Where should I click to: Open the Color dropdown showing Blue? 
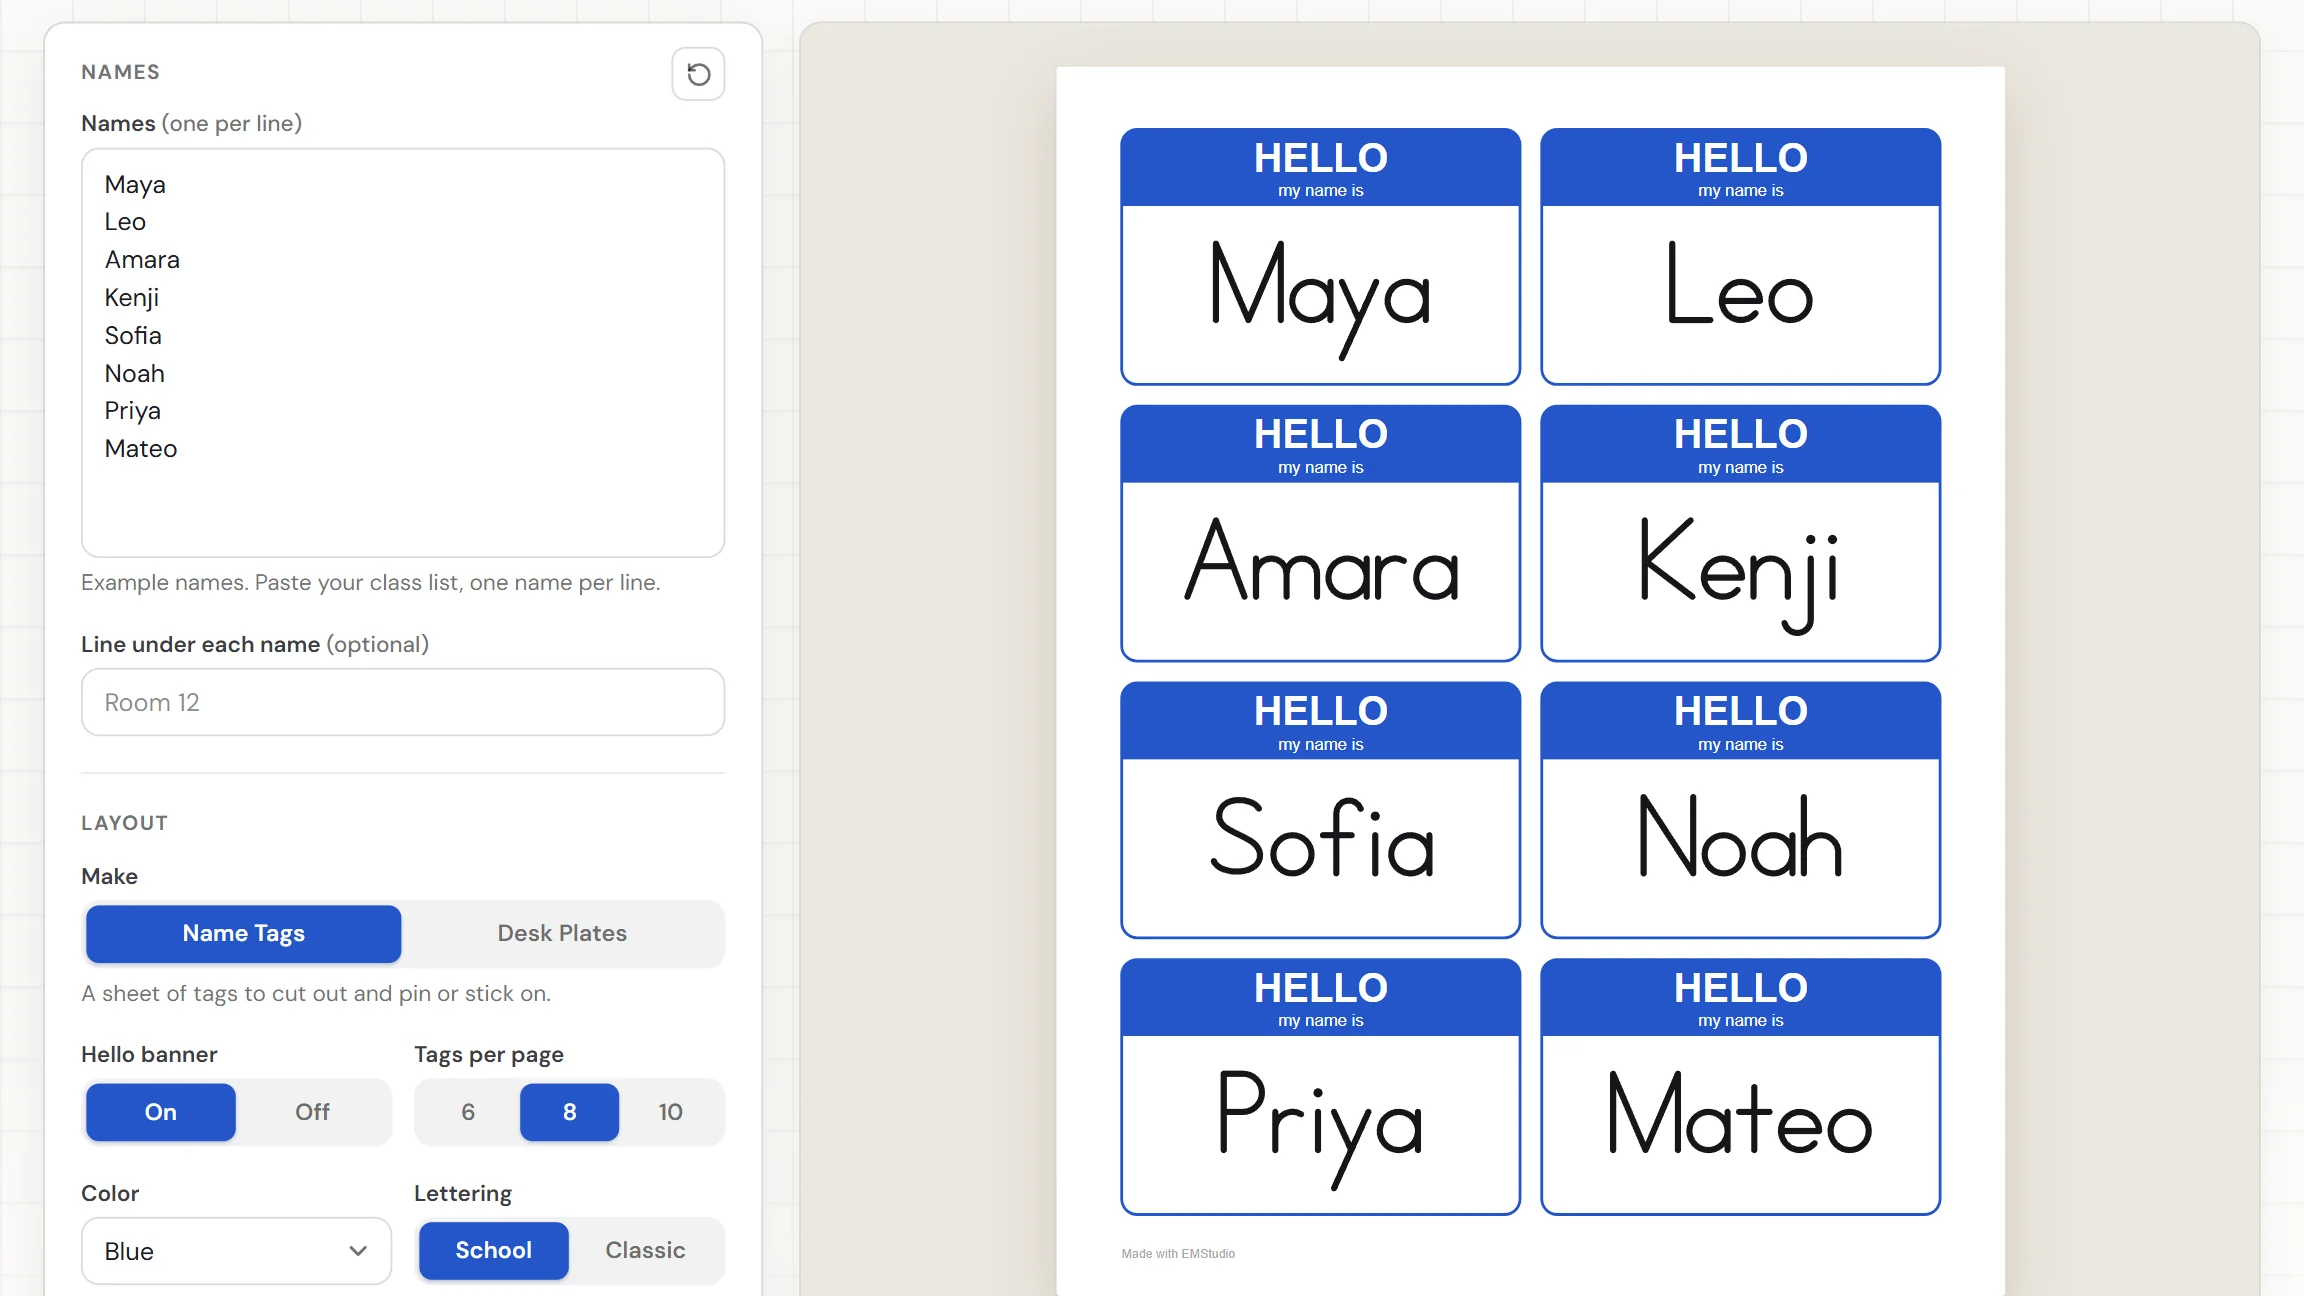point(236,1251)
